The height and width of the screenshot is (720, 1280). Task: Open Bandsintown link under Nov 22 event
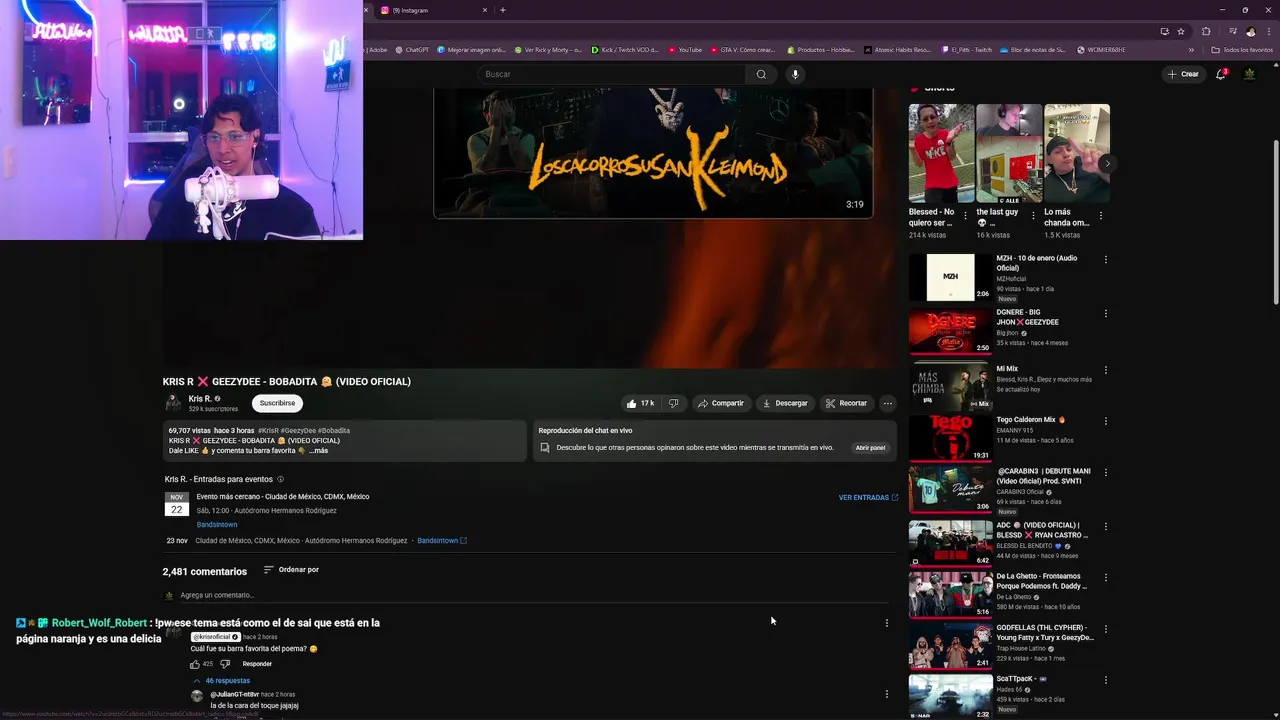(217, 524)
